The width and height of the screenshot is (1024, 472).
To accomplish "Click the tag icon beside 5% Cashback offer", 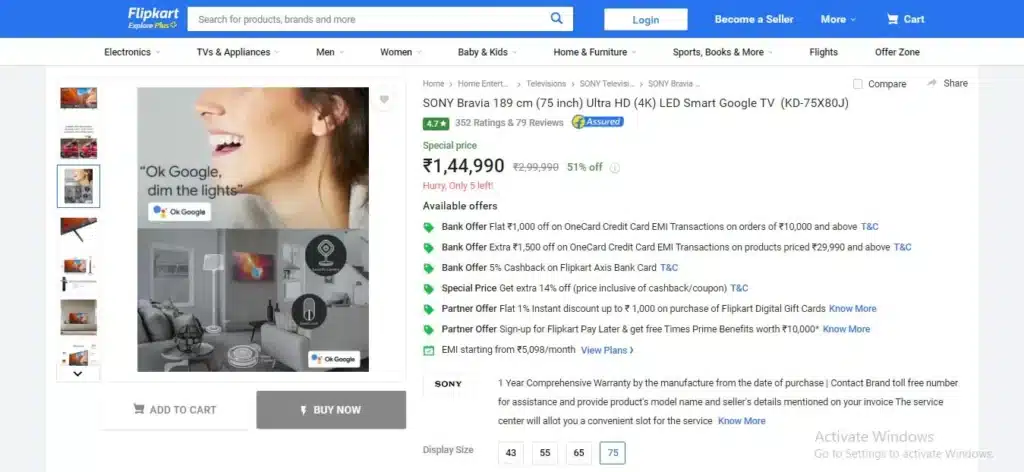I will click(x=428, y=268).
